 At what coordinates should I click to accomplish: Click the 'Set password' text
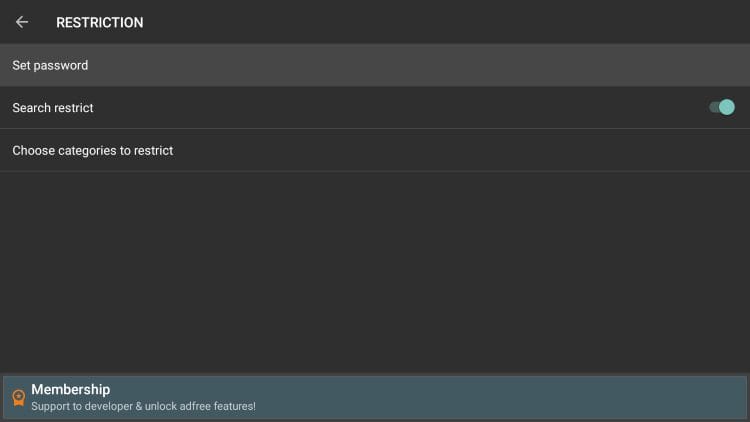tap(50, 65)
